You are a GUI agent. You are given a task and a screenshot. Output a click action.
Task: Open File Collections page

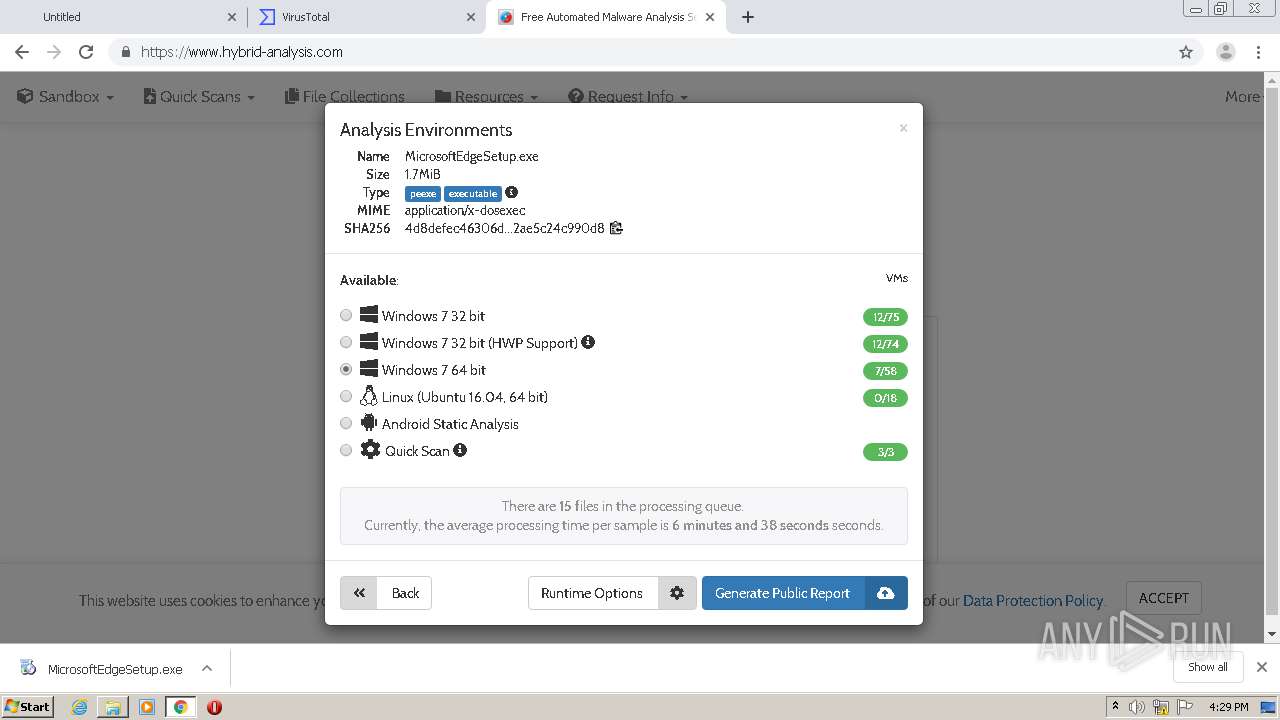(x=345, y=96)
